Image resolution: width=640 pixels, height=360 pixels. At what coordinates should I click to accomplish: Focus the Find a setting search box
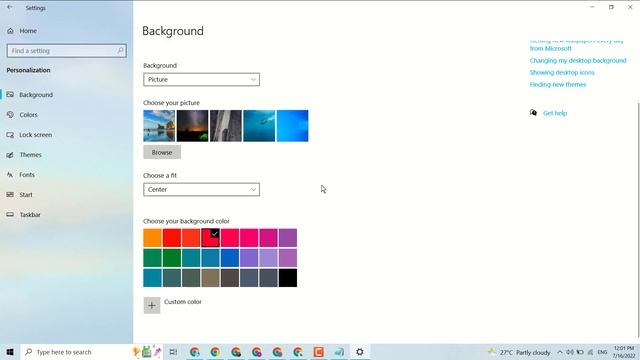pos(67,51)
